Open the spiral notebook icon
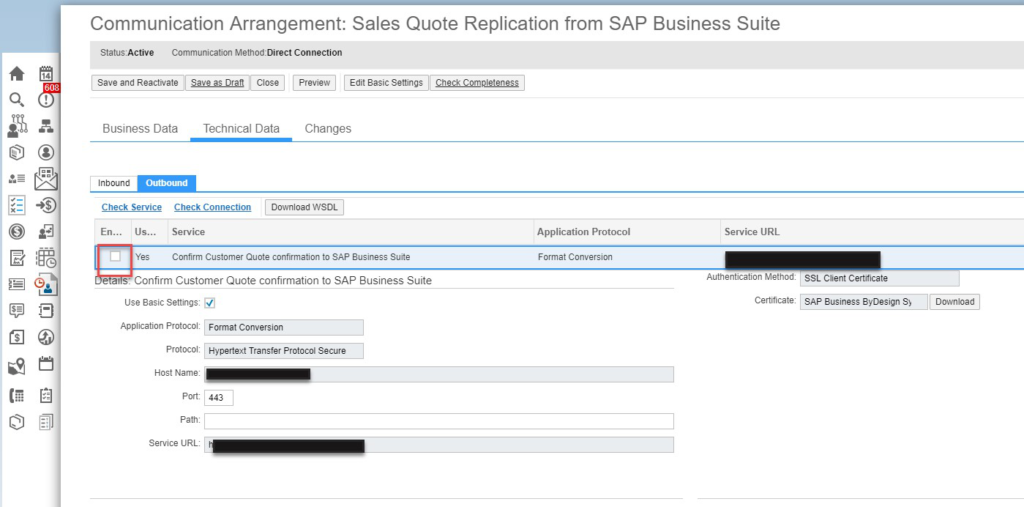The height and width of the screenshot is (507, 1024). click(x=46, y=310)
